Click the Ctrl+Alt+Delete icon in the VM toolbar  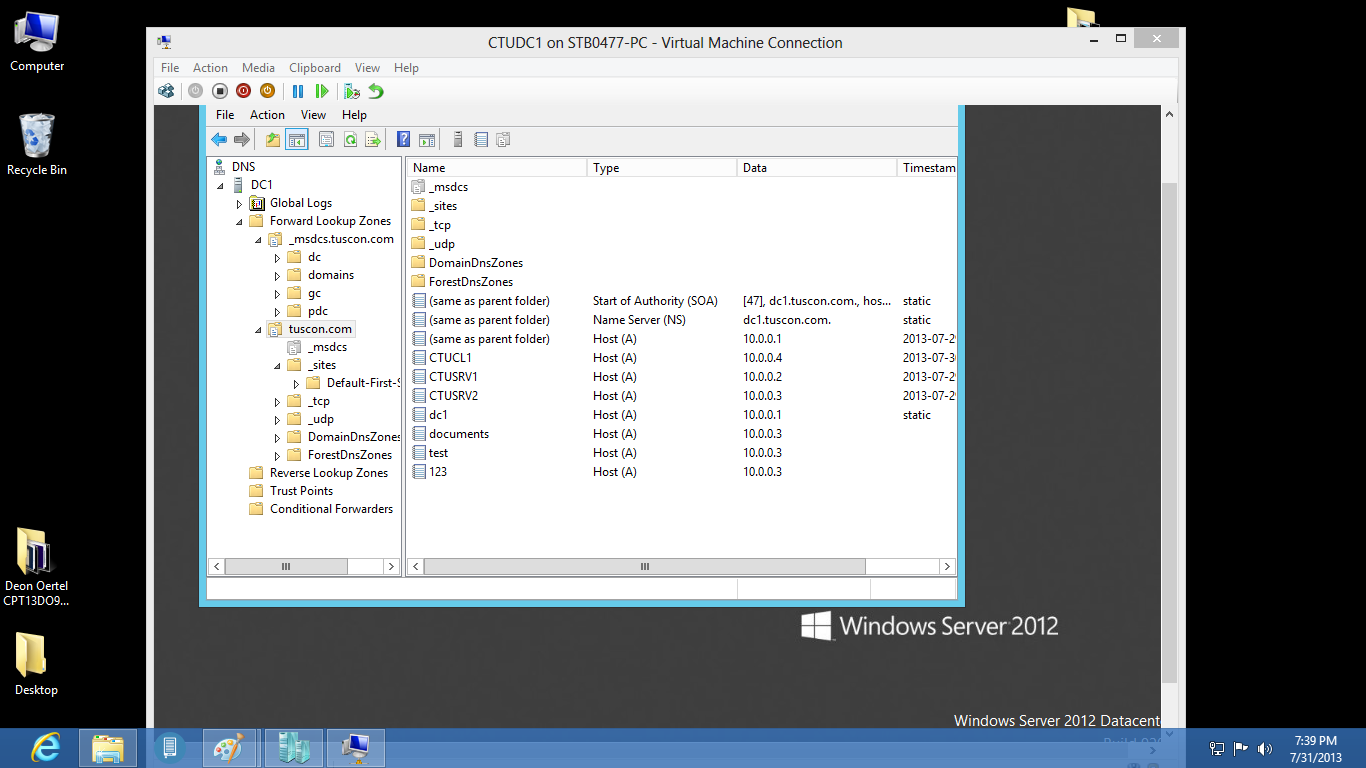point(166,91)
